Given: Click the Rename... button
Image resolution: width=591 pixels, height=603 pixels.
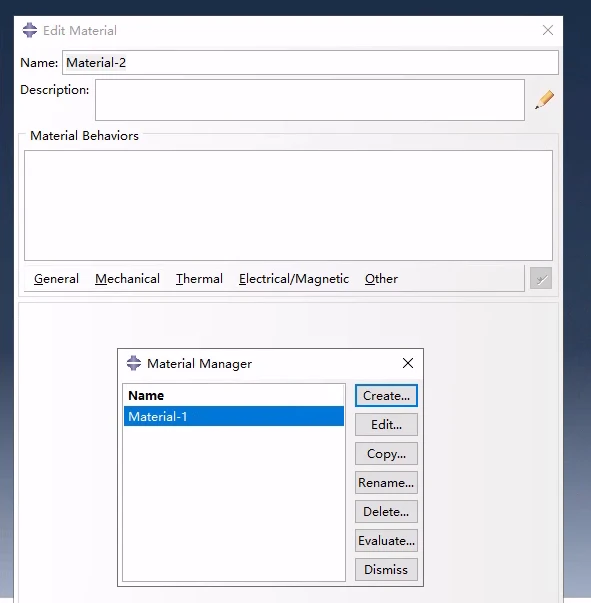Looking at the screenshot, I should point(386,482).
